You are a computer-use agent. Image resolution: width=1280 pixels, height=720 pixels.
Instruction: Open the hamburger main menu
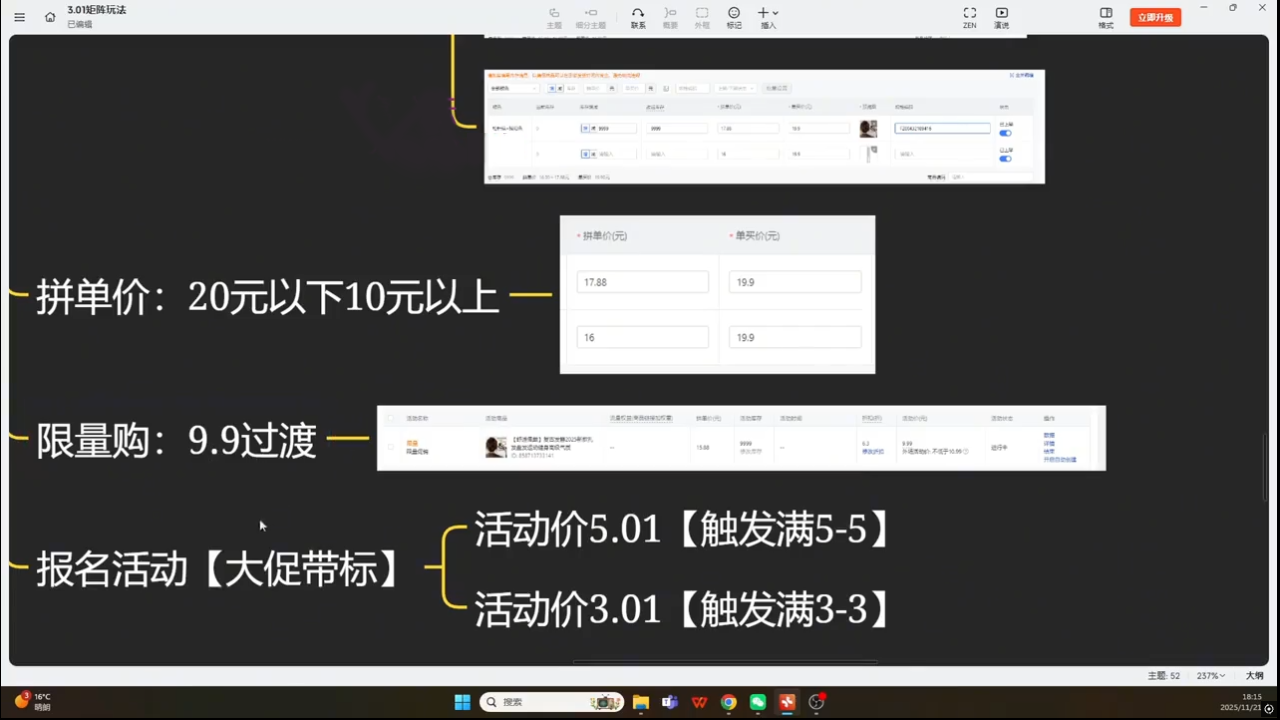click(x=19, y=17)
